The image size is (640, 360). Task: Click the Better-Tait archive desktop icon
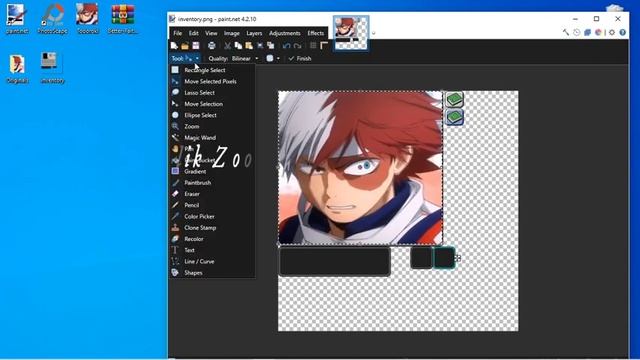[122, 19]
